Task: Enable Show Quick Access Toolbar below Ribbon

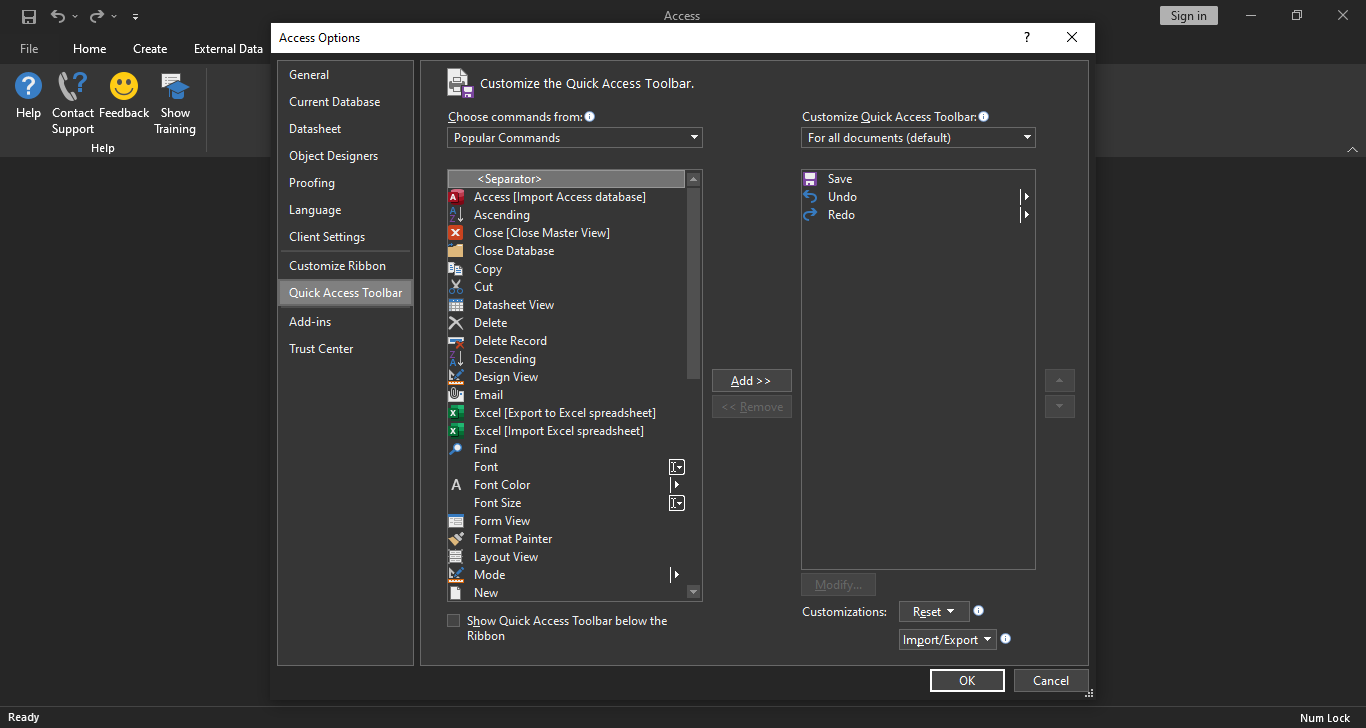Action: (454, 621)
